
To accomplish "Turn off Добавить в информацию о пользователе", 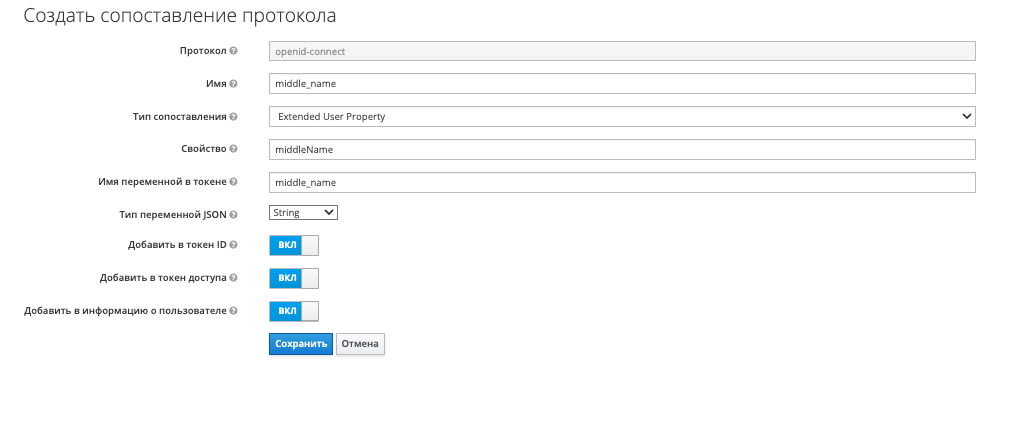I will (x=293, y=310).
